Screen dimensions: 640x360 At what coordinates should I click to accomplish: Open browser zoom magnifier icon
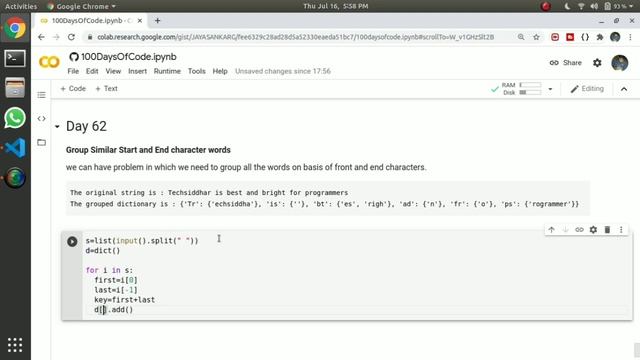(x=521, y=37)
